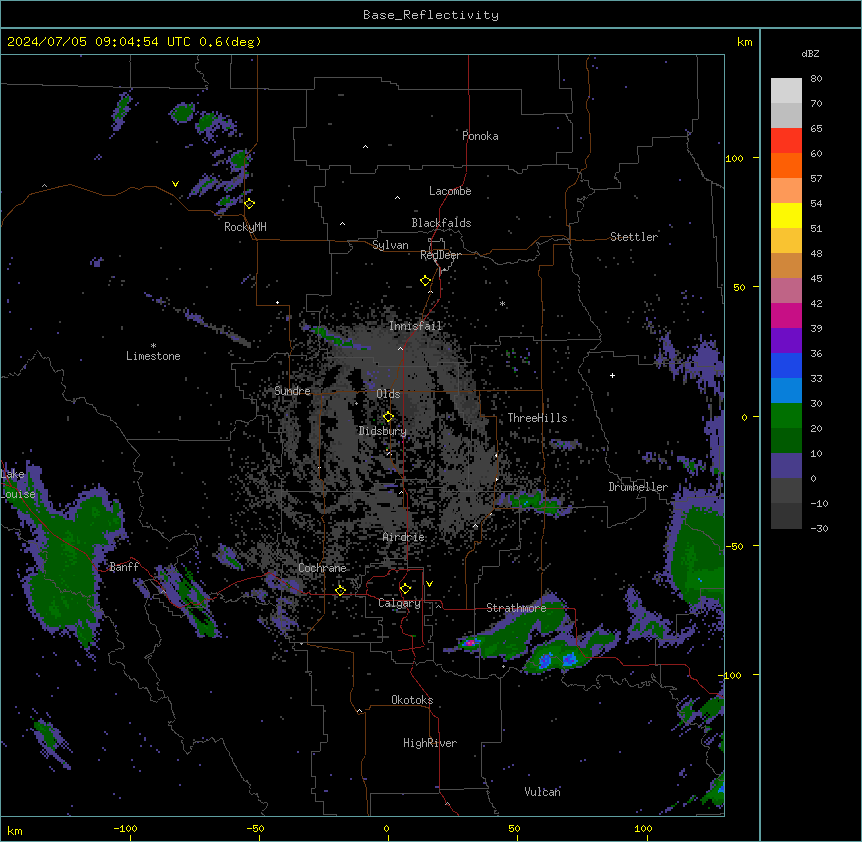The width and height of the screenshot is (862, 842).
Task: Select the yellow diamond marker southwest of RedDeer
Action: click(426, 281)
